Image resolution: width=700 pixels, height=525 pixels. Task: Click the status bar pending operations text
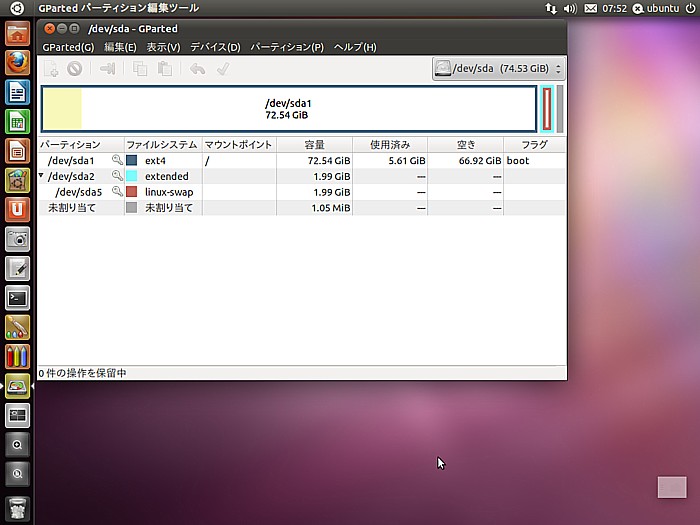(x=83, y=373)
